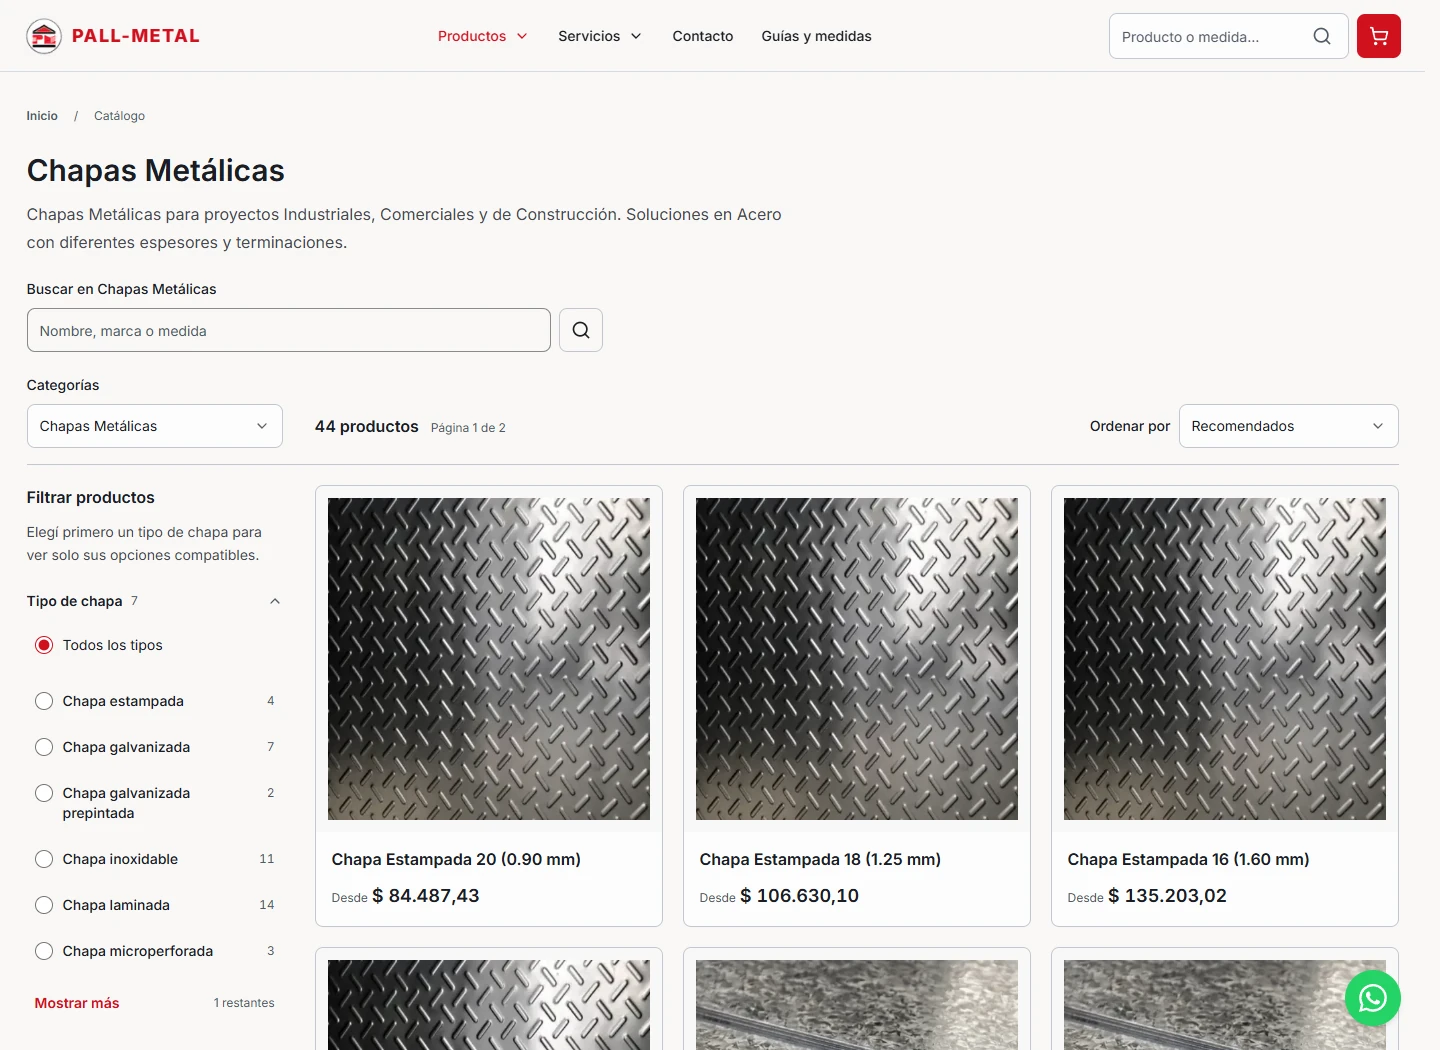Open the Recomendados sort dropdown
Screen dimensions: 1440x1050
(1288, 426)
